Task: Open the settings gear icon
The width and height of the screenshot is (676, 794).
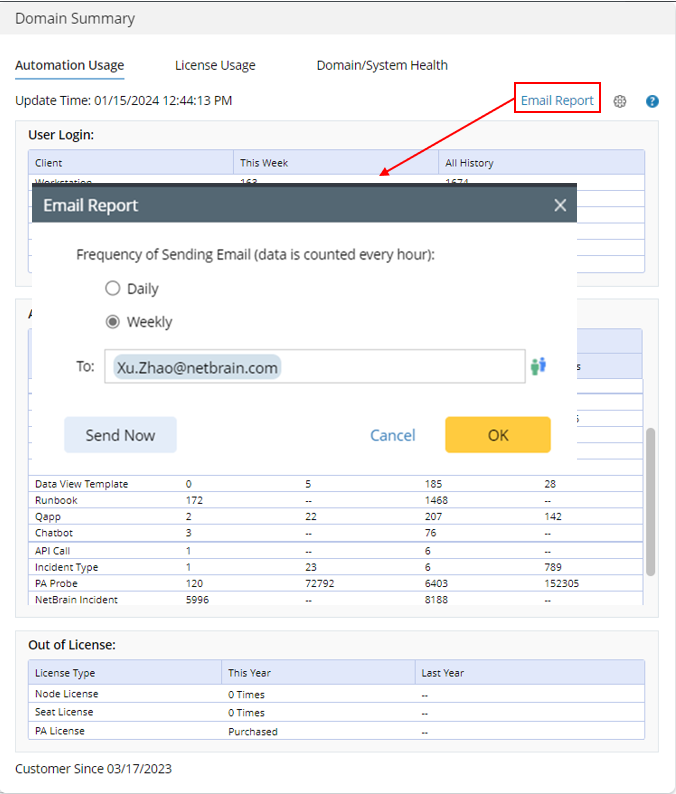Action: click(x=620, y=101)
